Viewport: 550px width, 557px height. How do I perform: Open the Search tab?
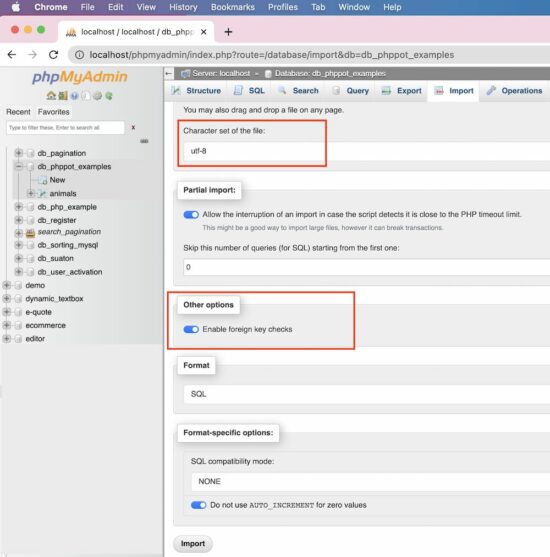point(298,91)
